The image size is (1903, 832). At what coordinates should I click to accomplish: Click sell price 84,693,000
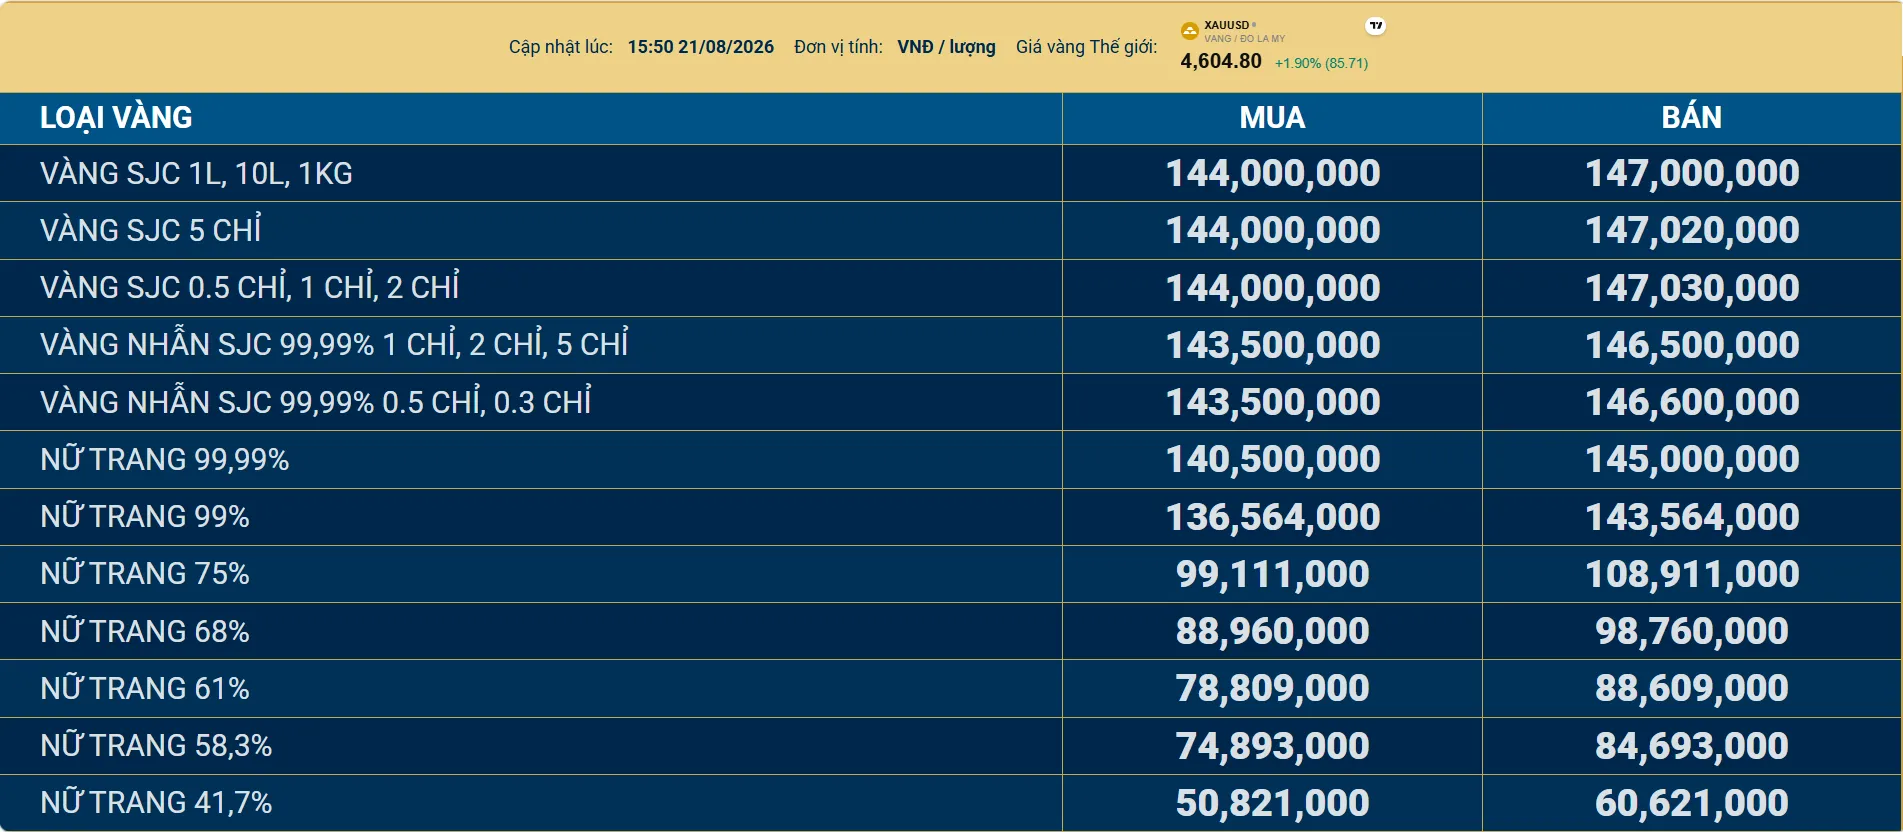point(1692,746)
